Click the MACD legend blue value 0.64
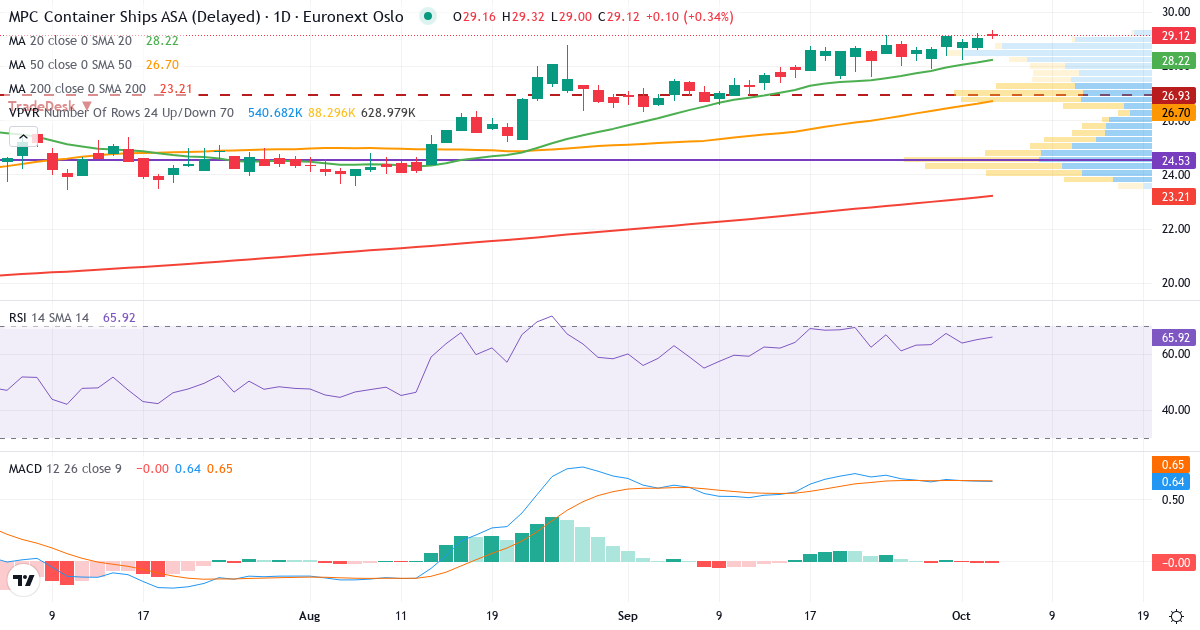The width and height of the screenshot is (1200, 630). (x=187, y=468)
